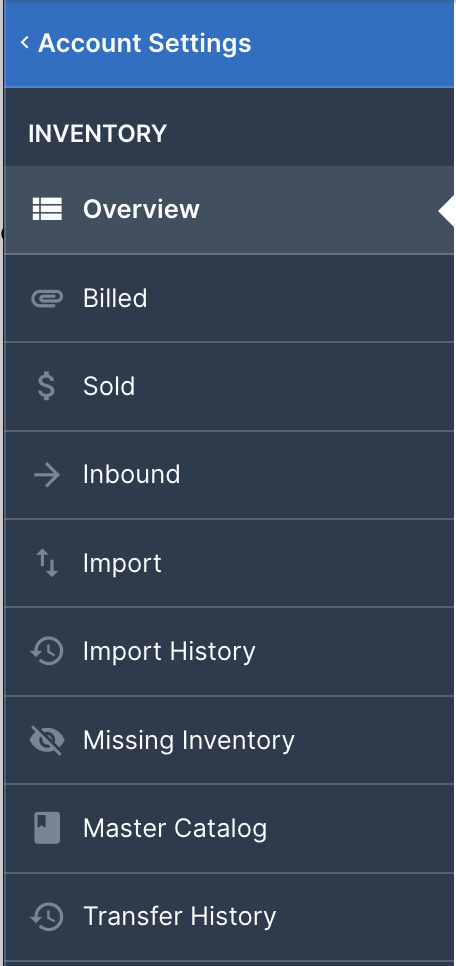This screenshot has height=966, width=456.
Task: Click the Import History clock icon
Action: [47, 651]
